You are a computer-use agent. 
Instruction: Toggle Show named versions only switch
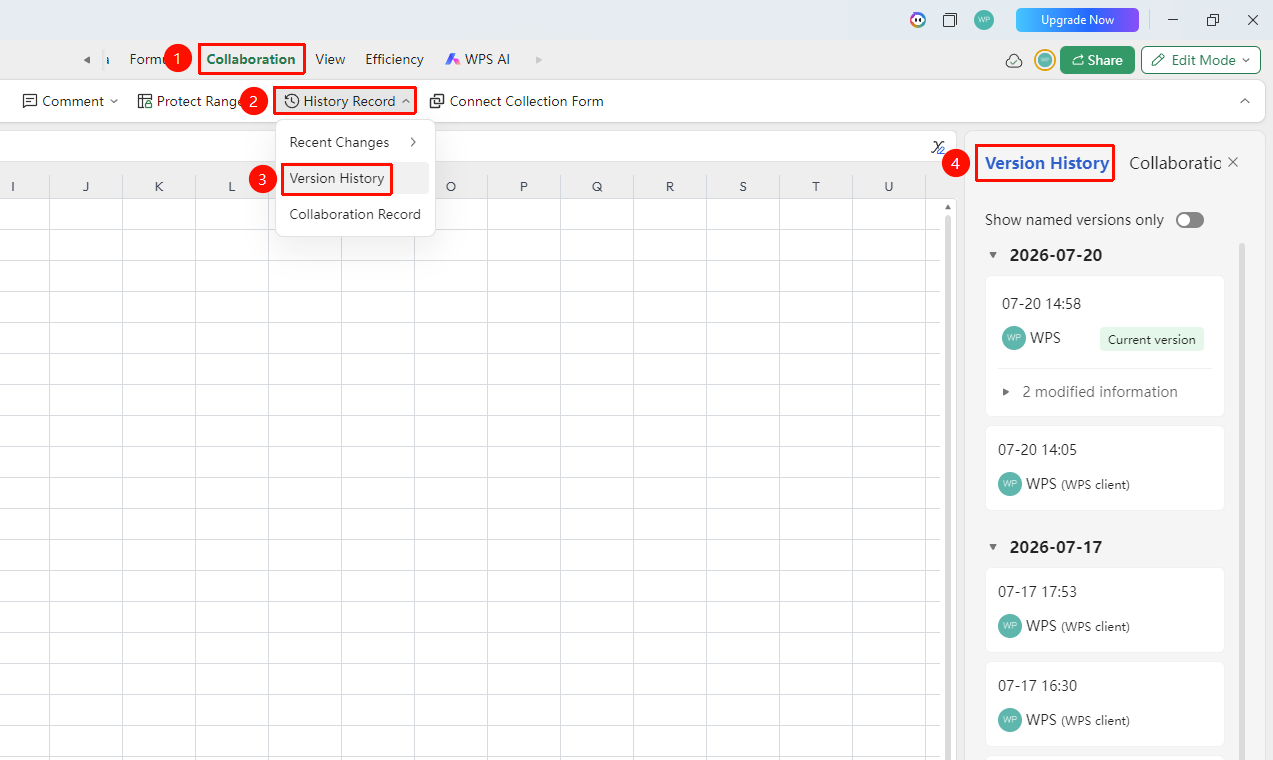(1190, 220)
